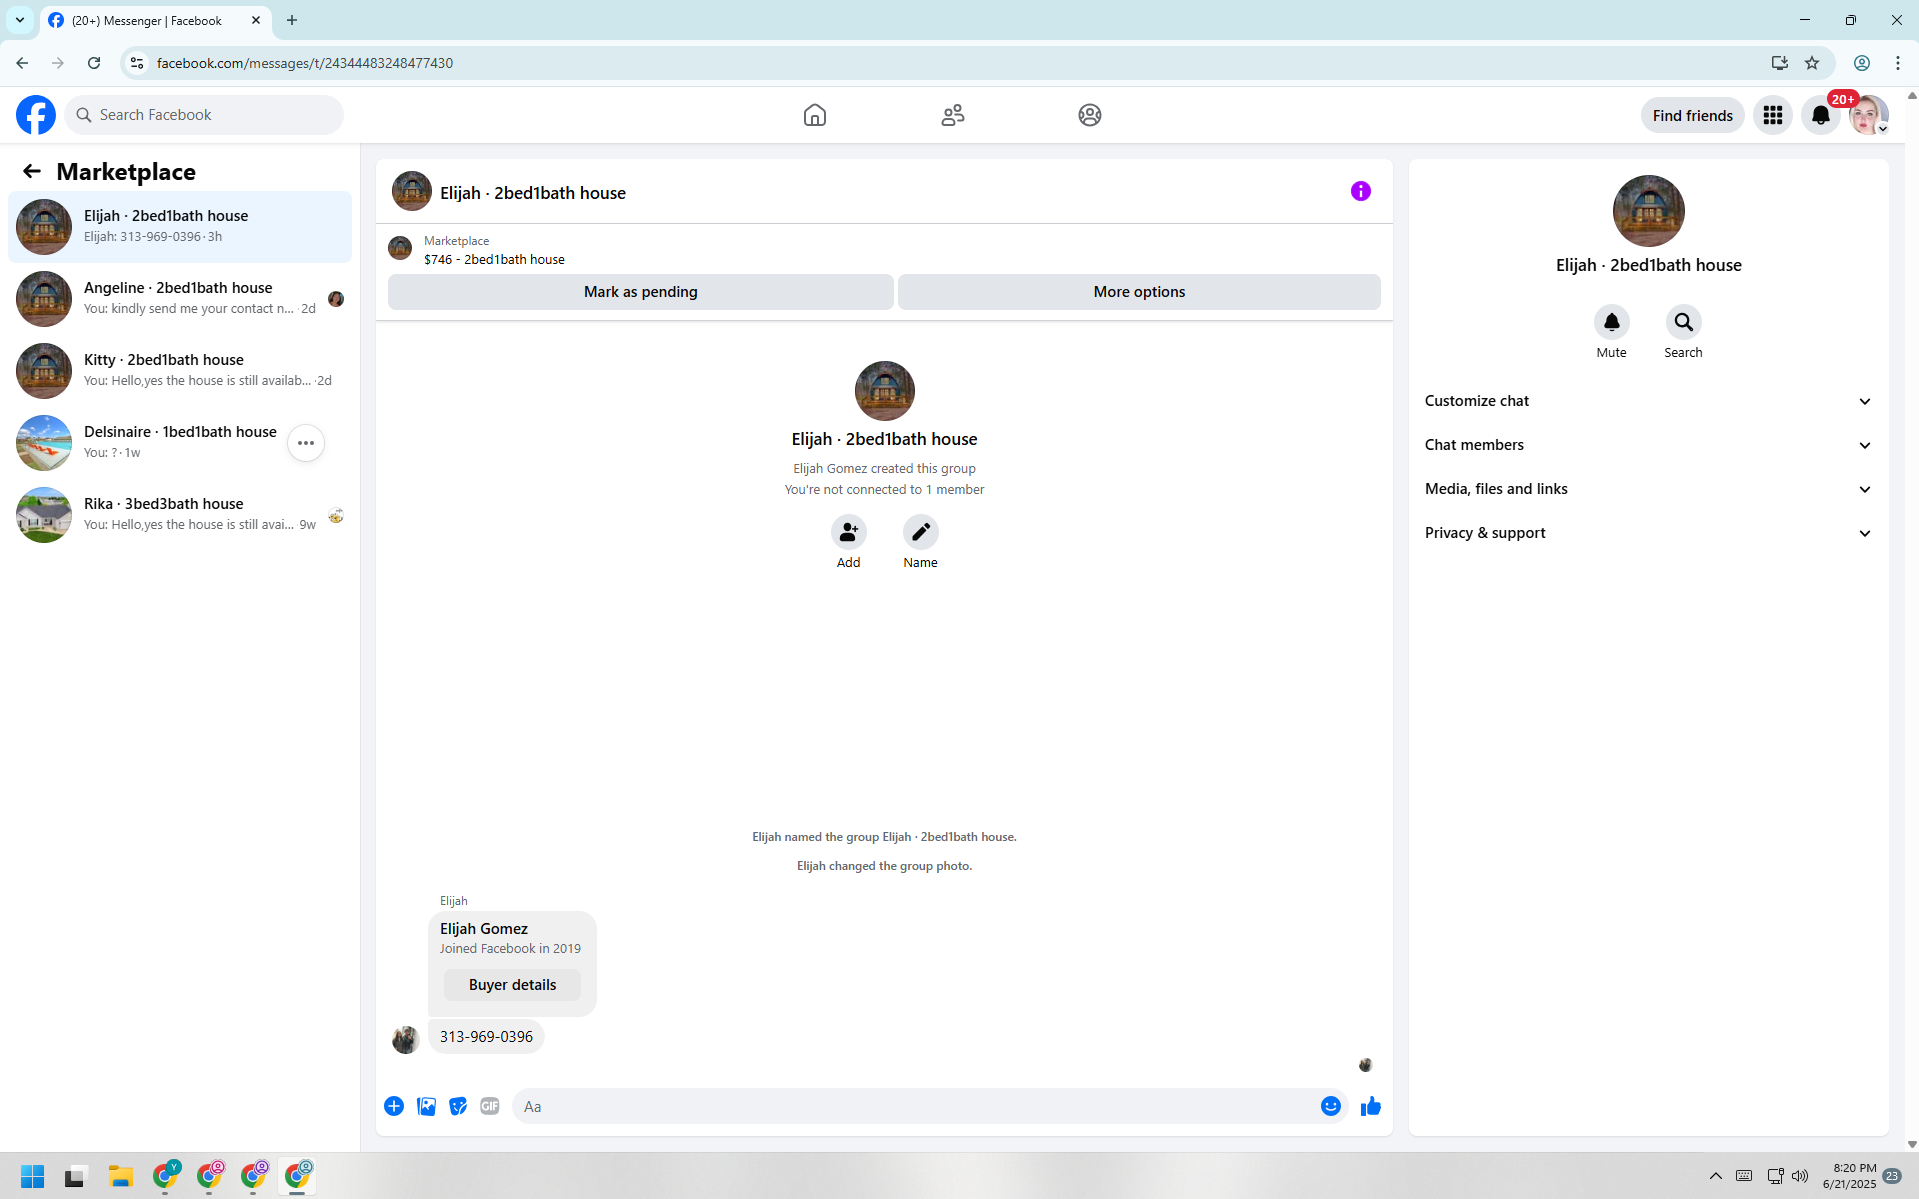Screen dimensions: 1919x1199
Task: Choose a sticker icon in composer
Action: pyautogui.click(x=458, y=1106)
